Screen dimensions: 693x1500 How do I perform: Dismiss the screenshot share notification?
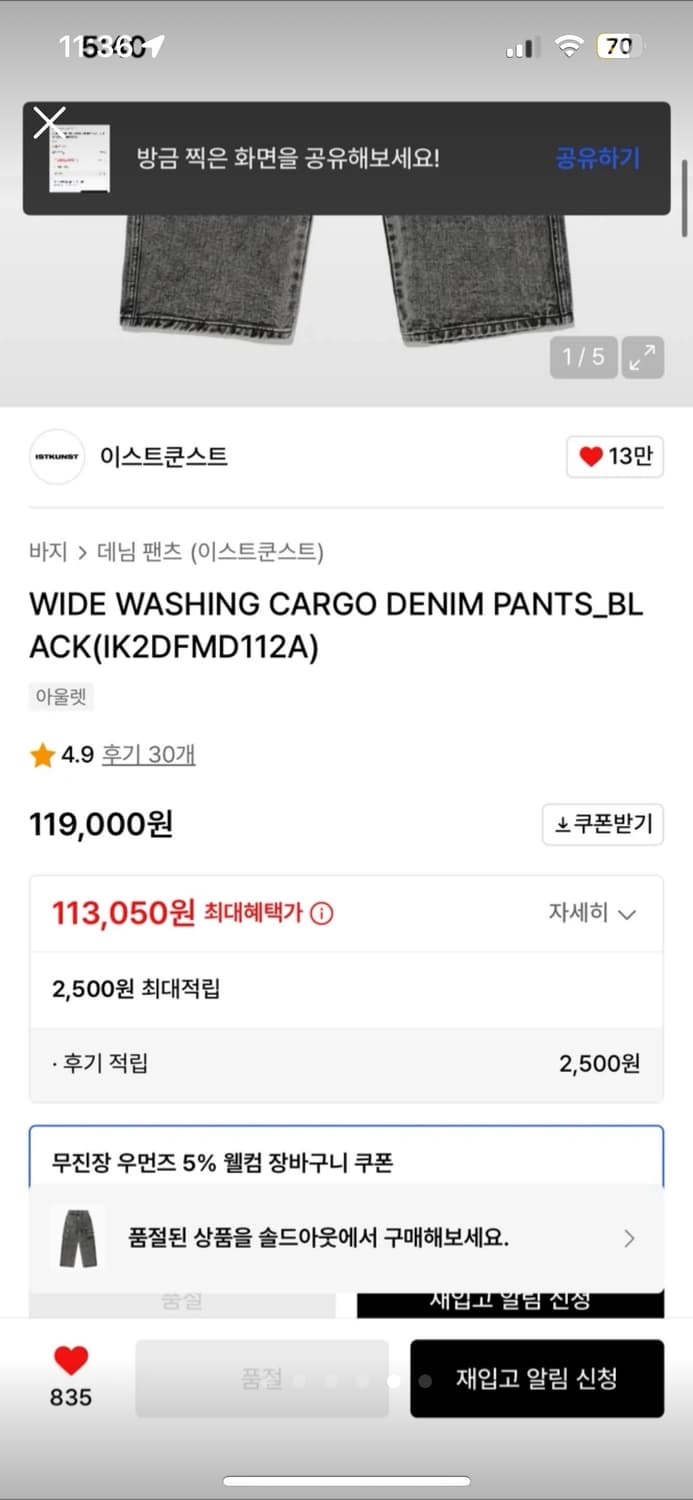(x=48, y=121)
